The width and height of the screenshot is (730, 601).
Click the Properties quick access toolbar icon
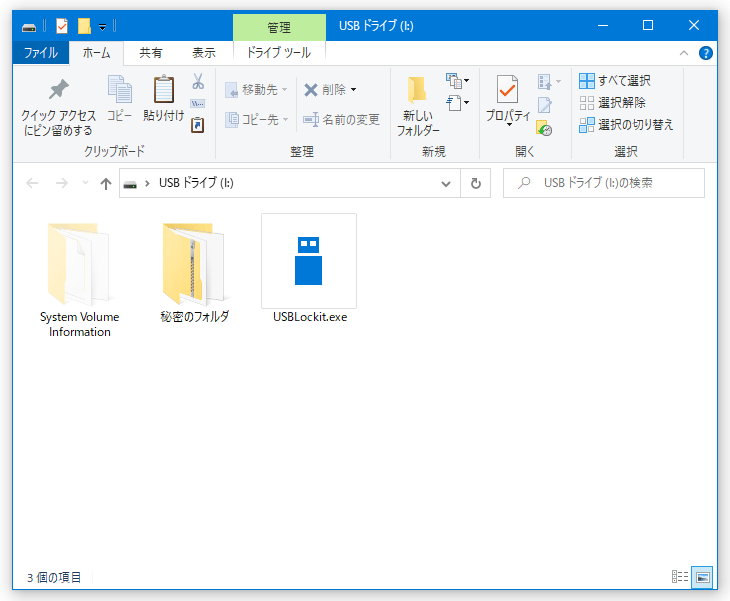coord(62,26)
